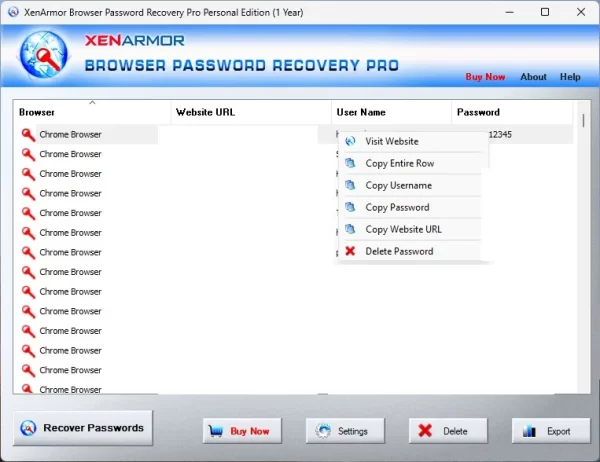The width and height of the screenshot is (600, 462).
Task: Click the app icon in the title bar
Action: pos(13,12)
